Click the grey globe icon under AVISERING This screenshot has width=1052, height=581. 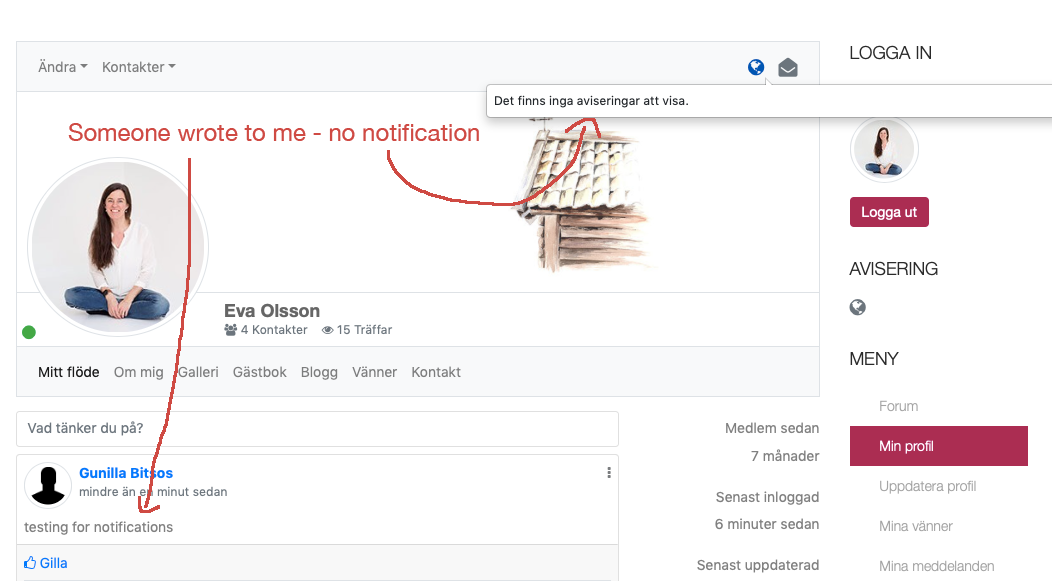pos(857,307)
